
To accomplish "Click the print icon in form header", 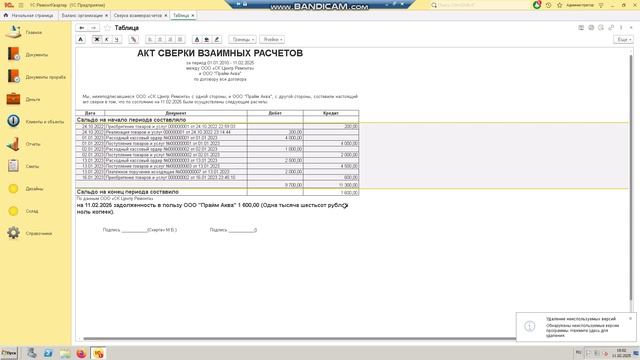I will [591, 28].
